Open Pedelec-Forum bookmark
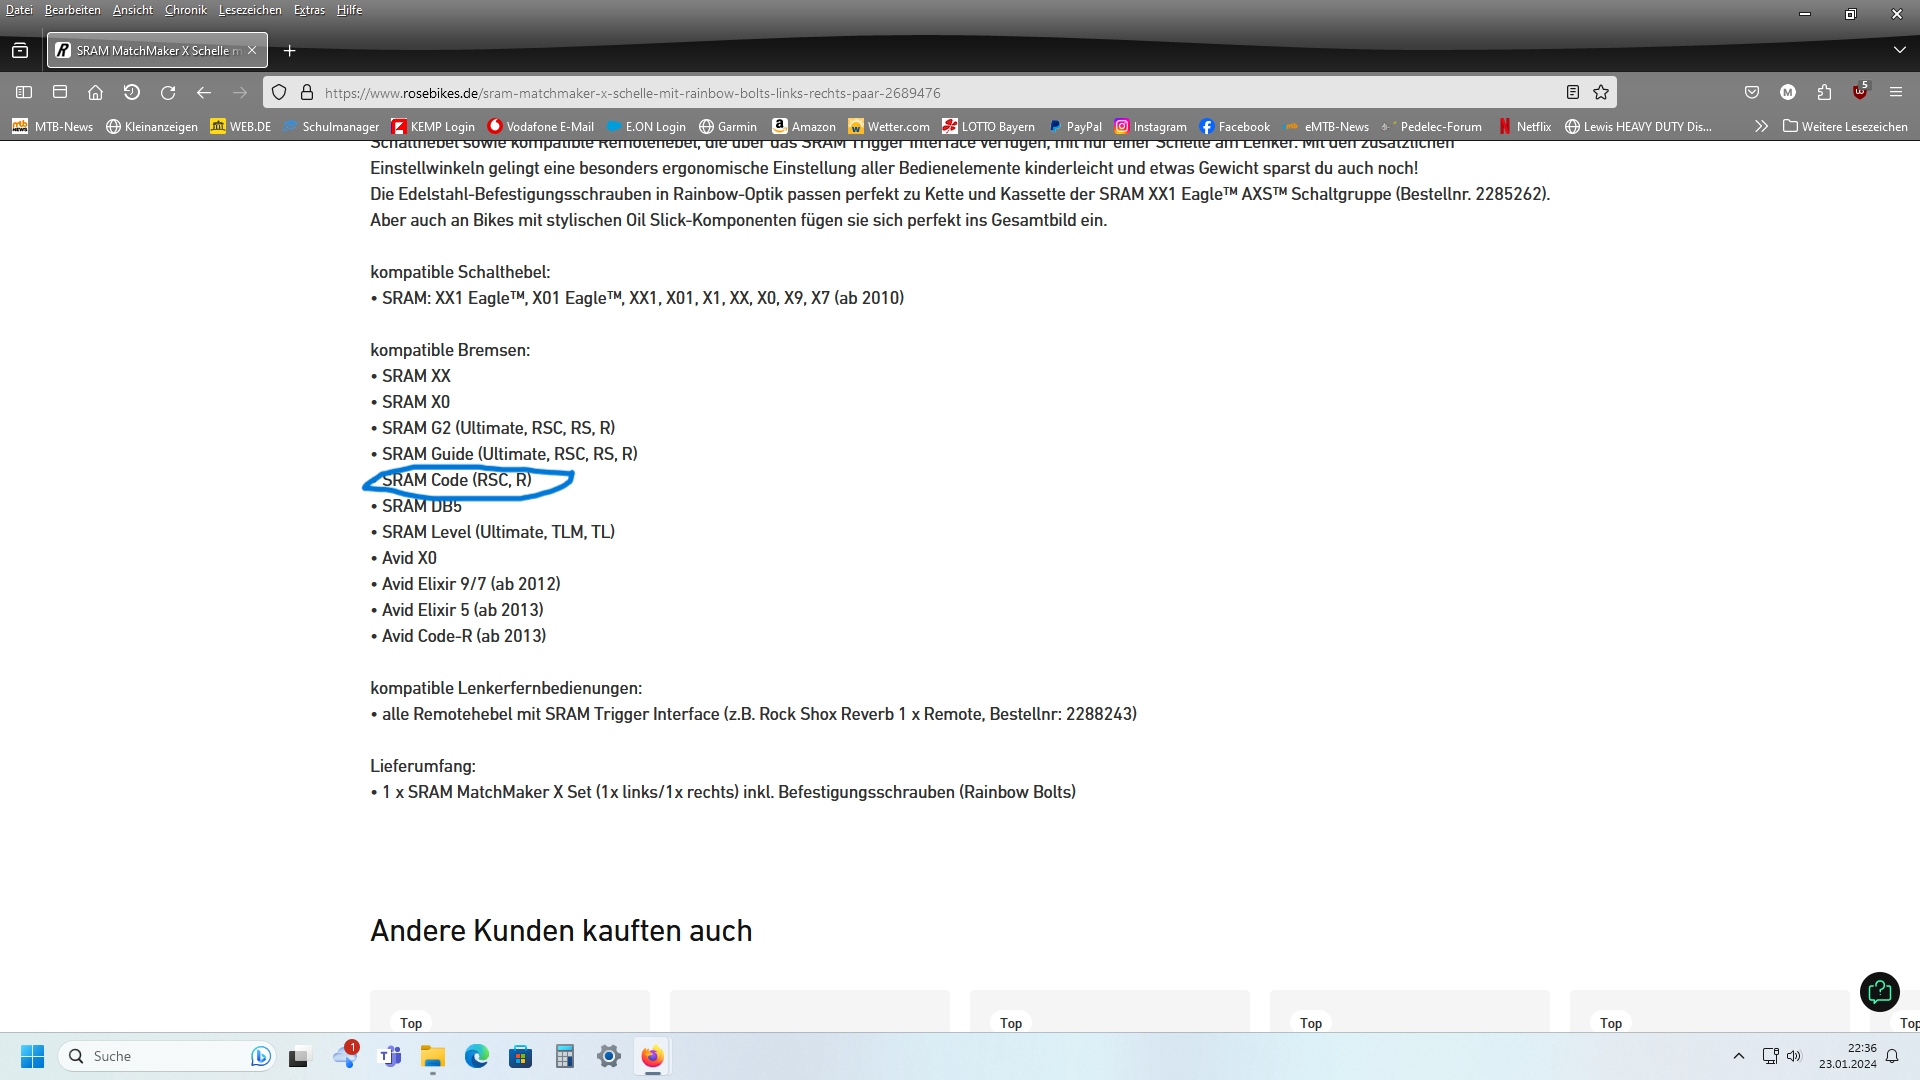 [1432, 126]
